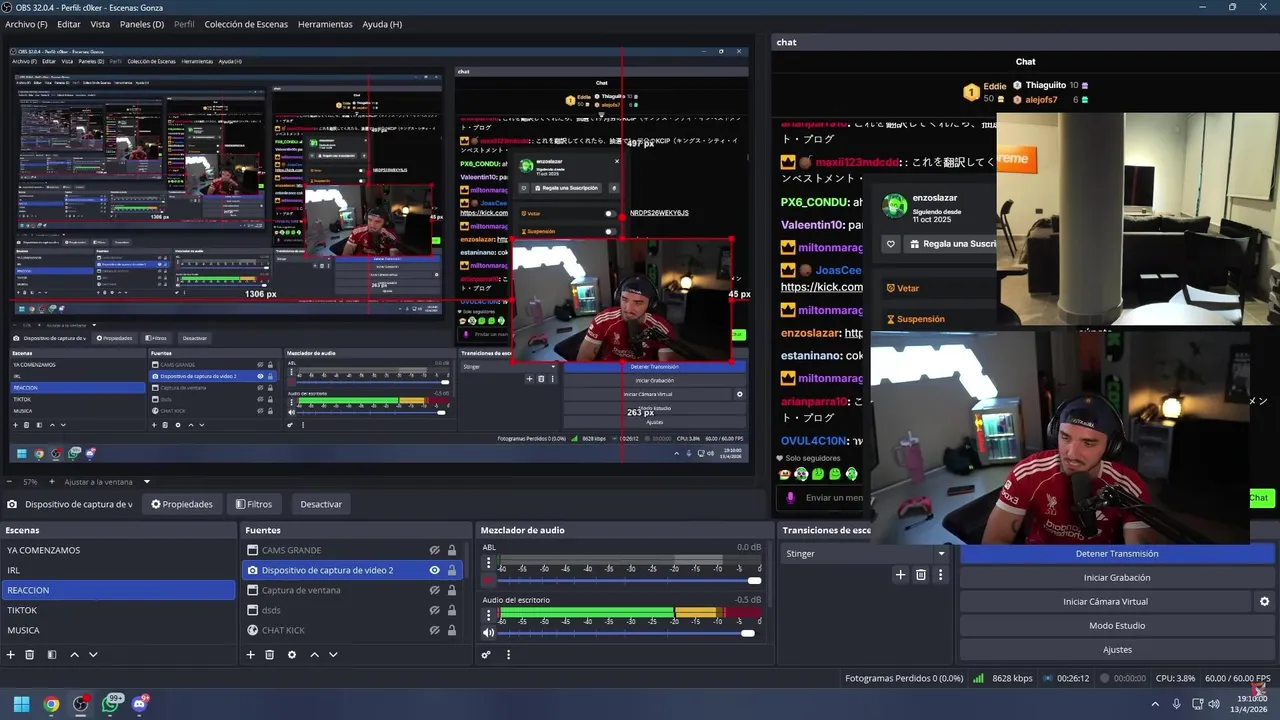The height and width of the screenshot is (720, 1280).
Task: Open the Archivo menu
Action: point(26,24)
